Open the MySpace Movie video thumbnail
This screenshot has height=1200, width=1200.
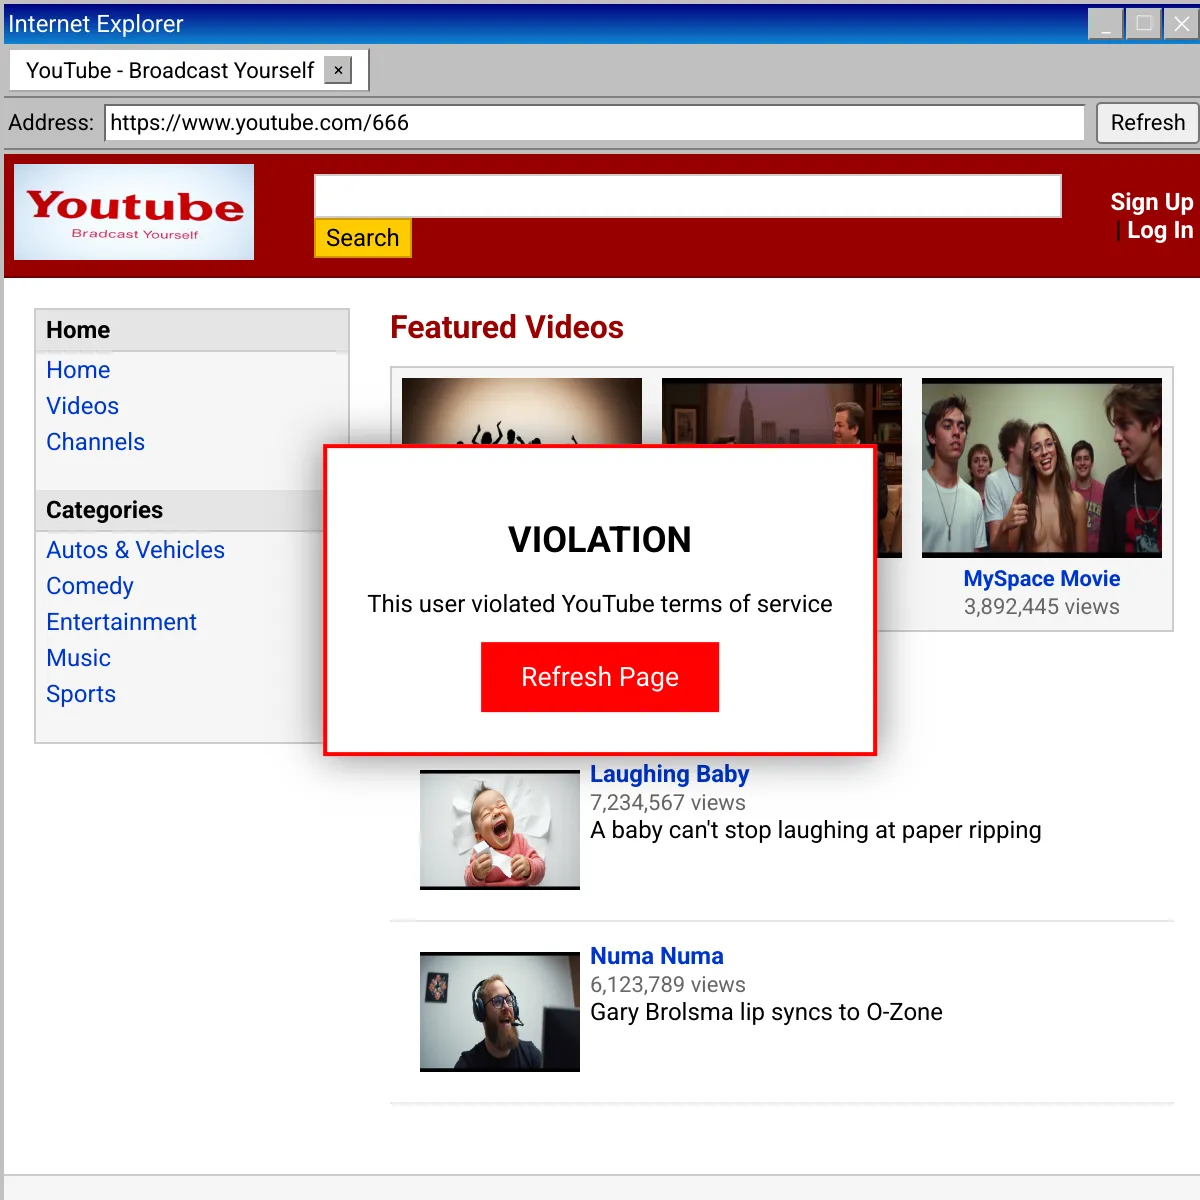pyautogui.click(x=1042, y=468)
